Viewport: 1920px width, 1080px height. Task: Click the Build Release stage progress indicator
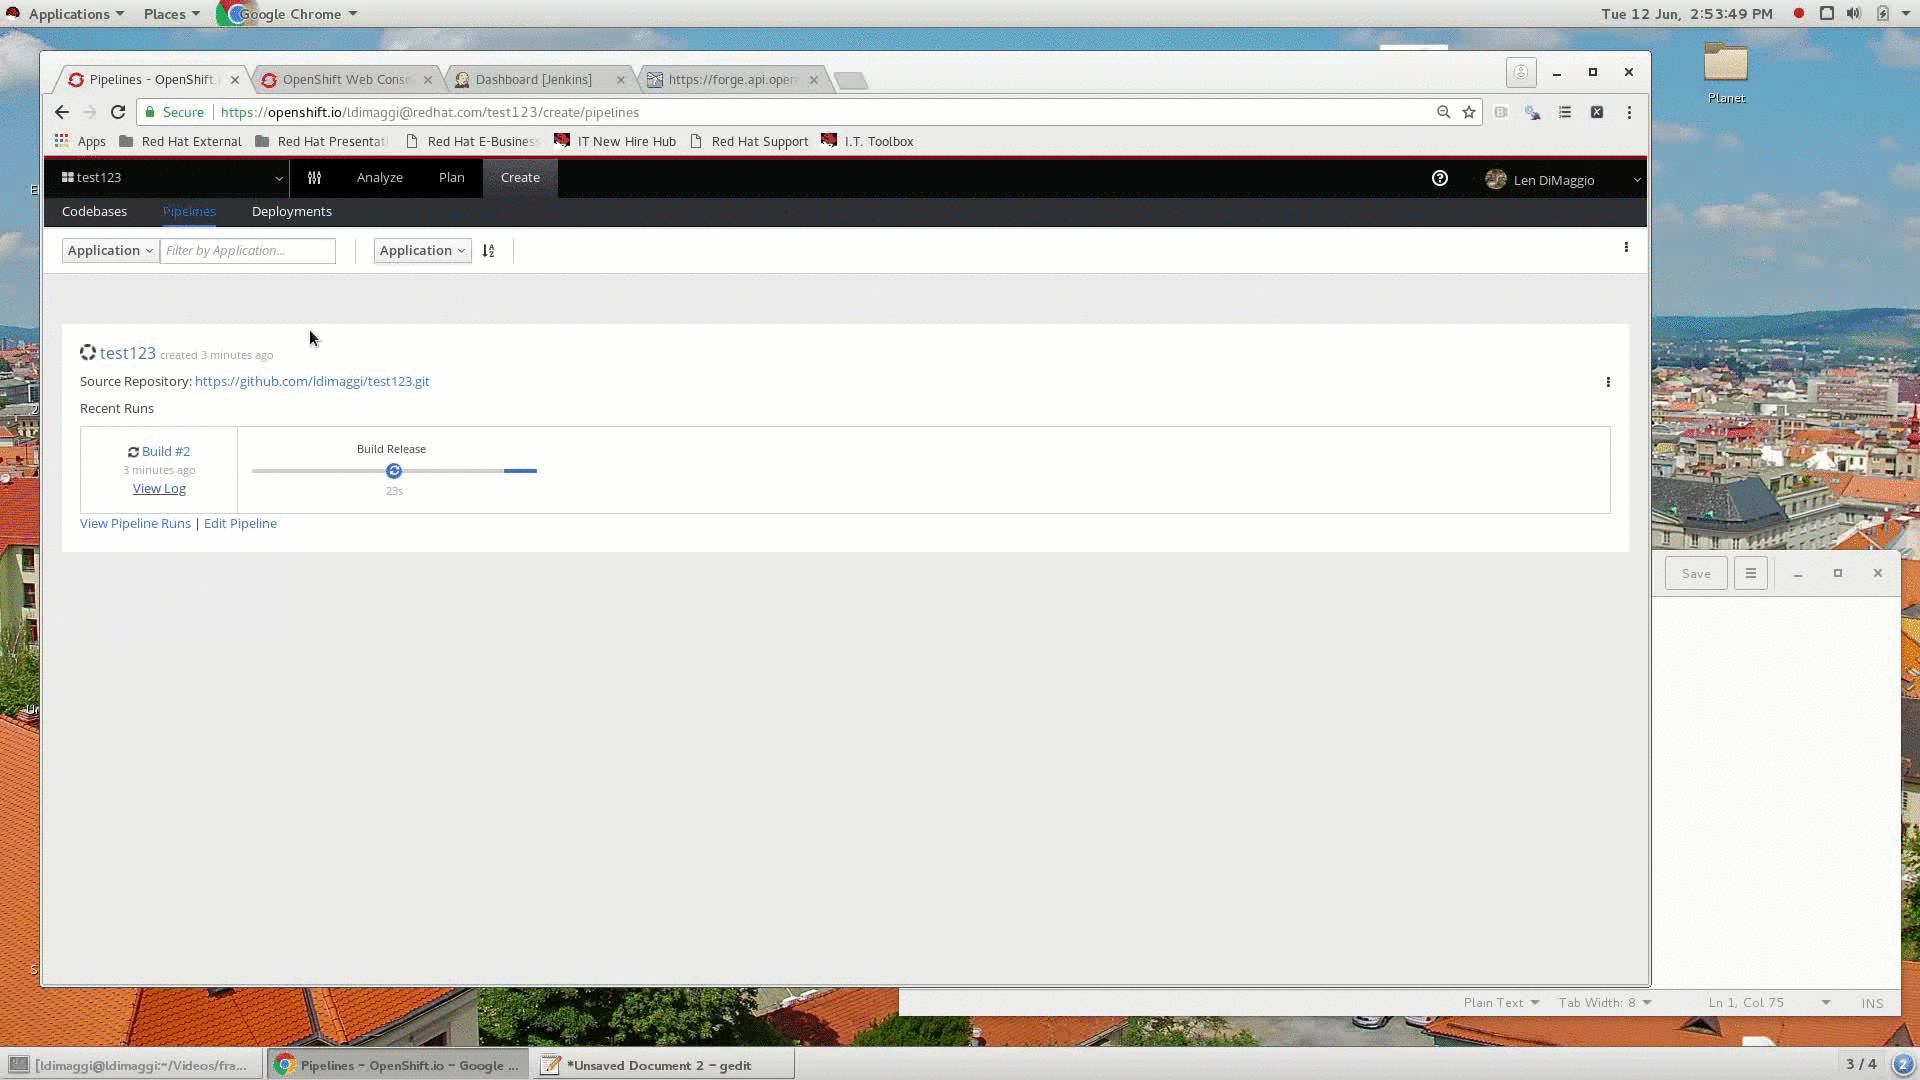(x=394, y=471)
